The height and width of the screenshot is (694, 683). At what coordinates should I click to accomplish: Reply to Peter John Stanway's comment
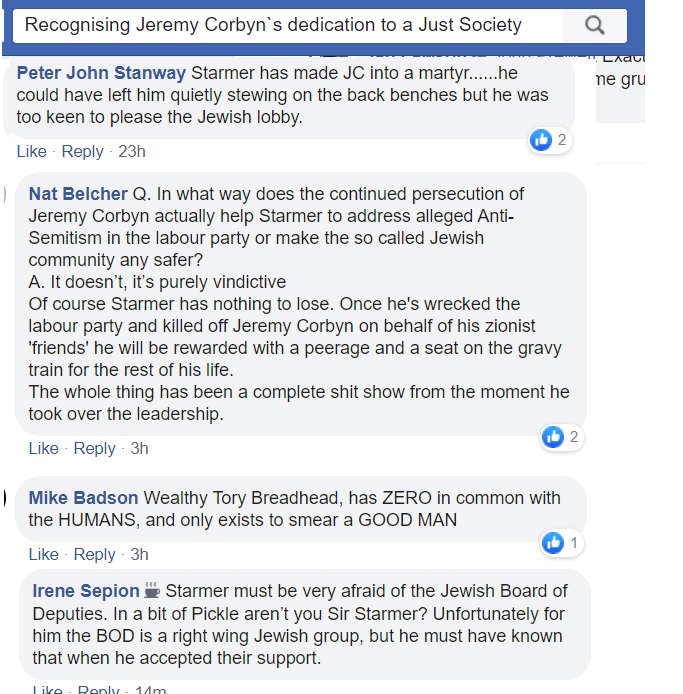82,151
